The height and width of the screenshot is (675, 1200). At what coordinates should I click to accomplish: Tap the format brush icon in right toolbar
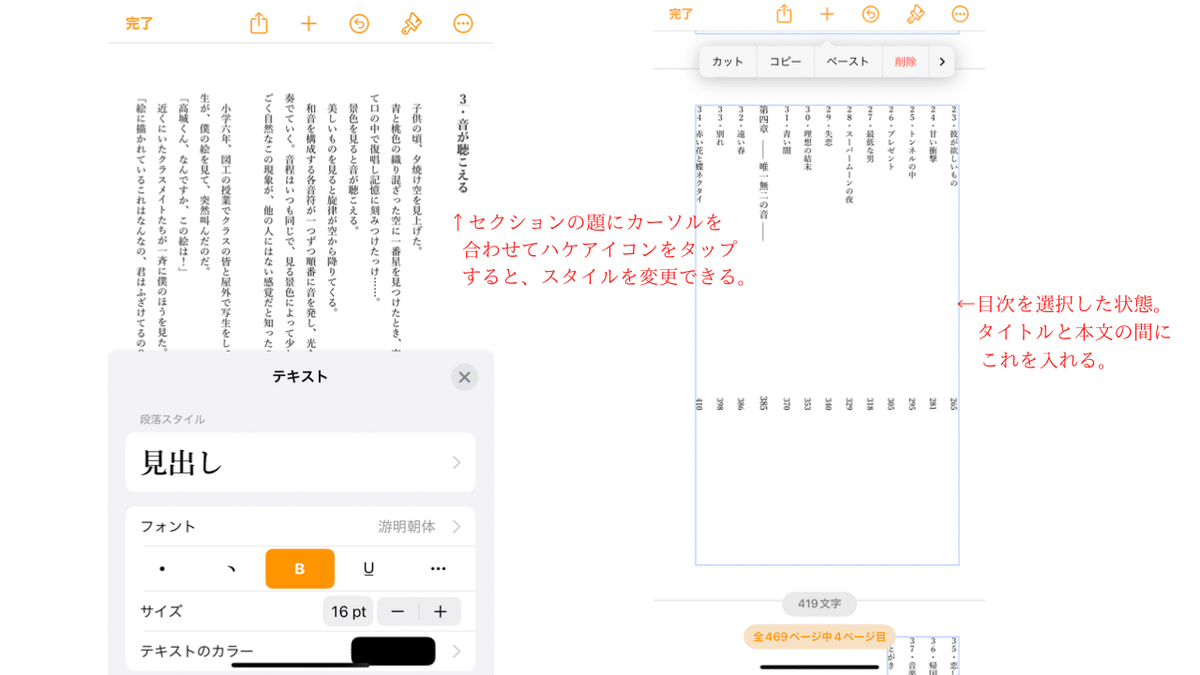pyautogui.click(x=915, y=14)
